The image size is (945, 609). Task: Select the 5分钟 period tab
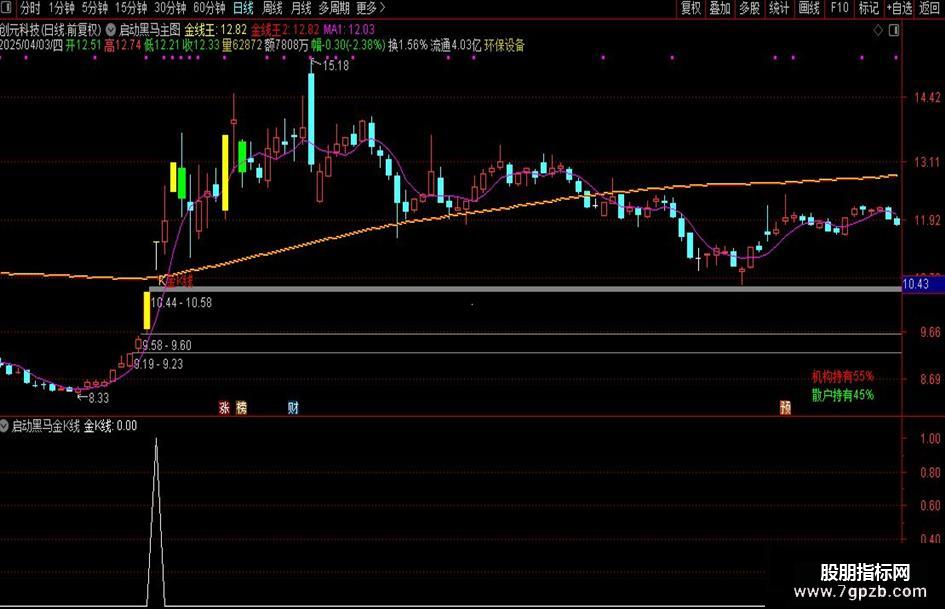(95, 8)
